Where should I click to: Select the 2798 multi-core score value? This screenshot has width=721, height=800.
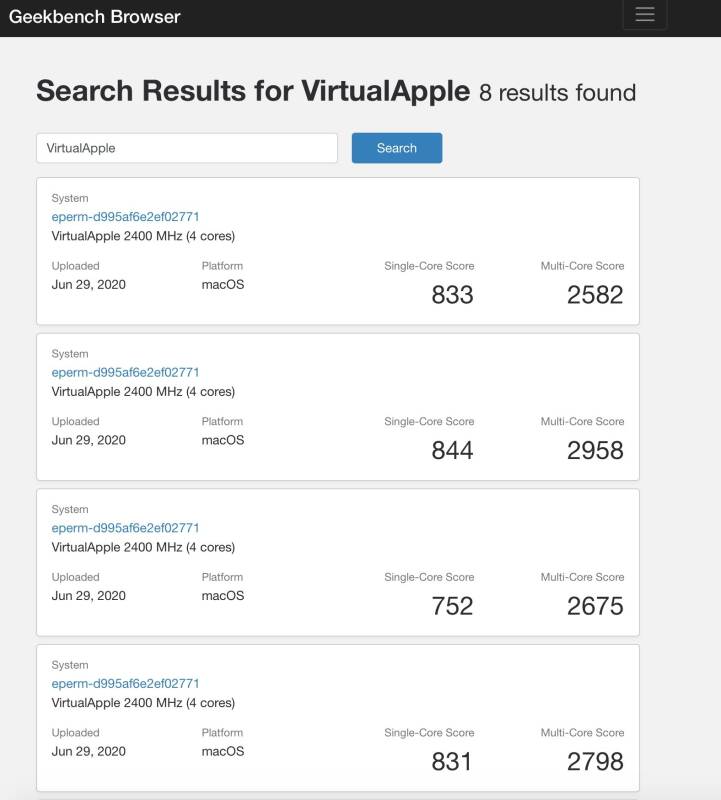click(595, 761)
